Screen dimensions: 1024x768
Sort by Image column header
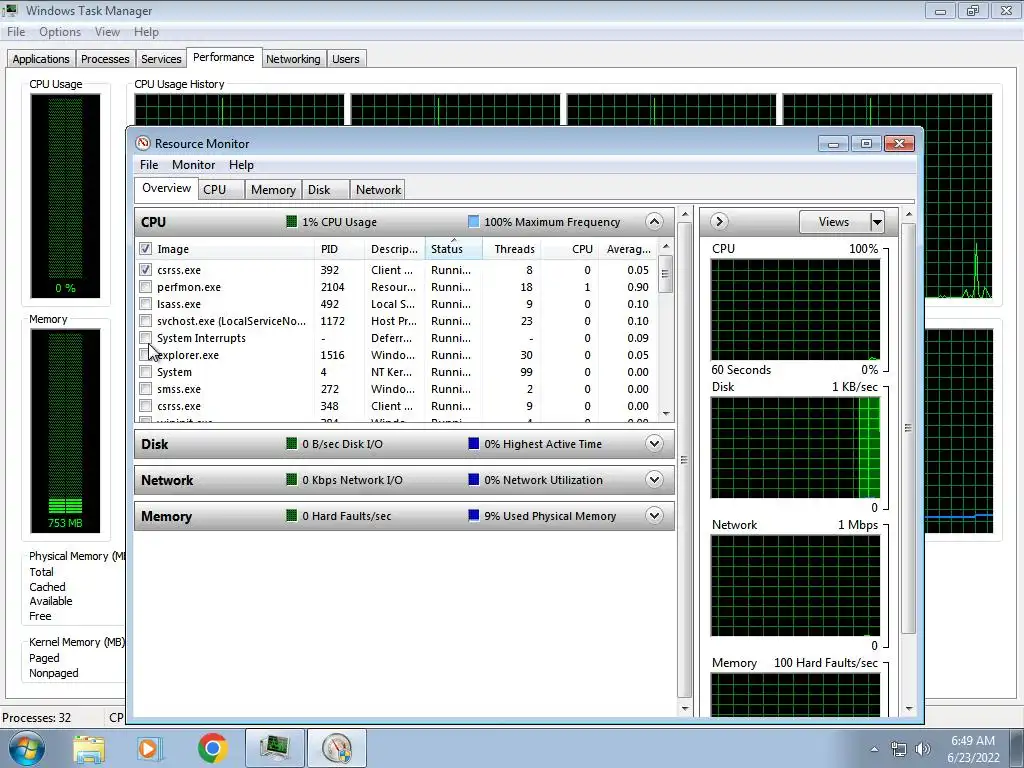(224, 249)
